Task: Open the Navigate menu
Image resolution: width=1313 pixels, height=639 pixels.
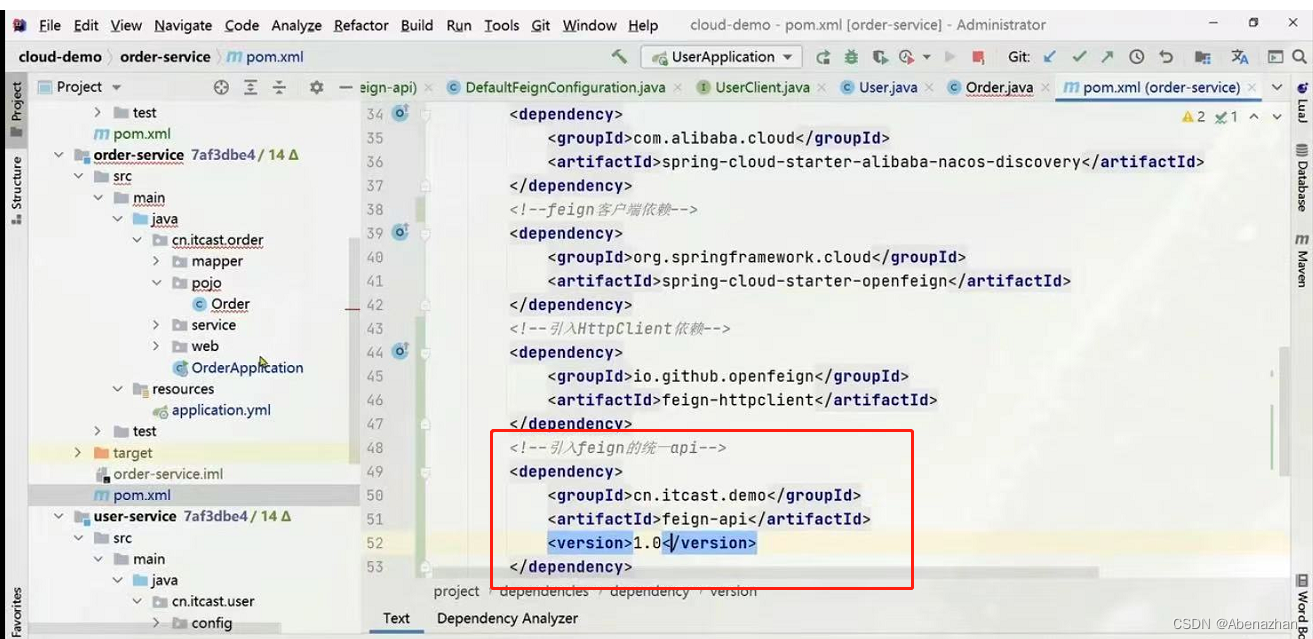Action: point(183,25)
